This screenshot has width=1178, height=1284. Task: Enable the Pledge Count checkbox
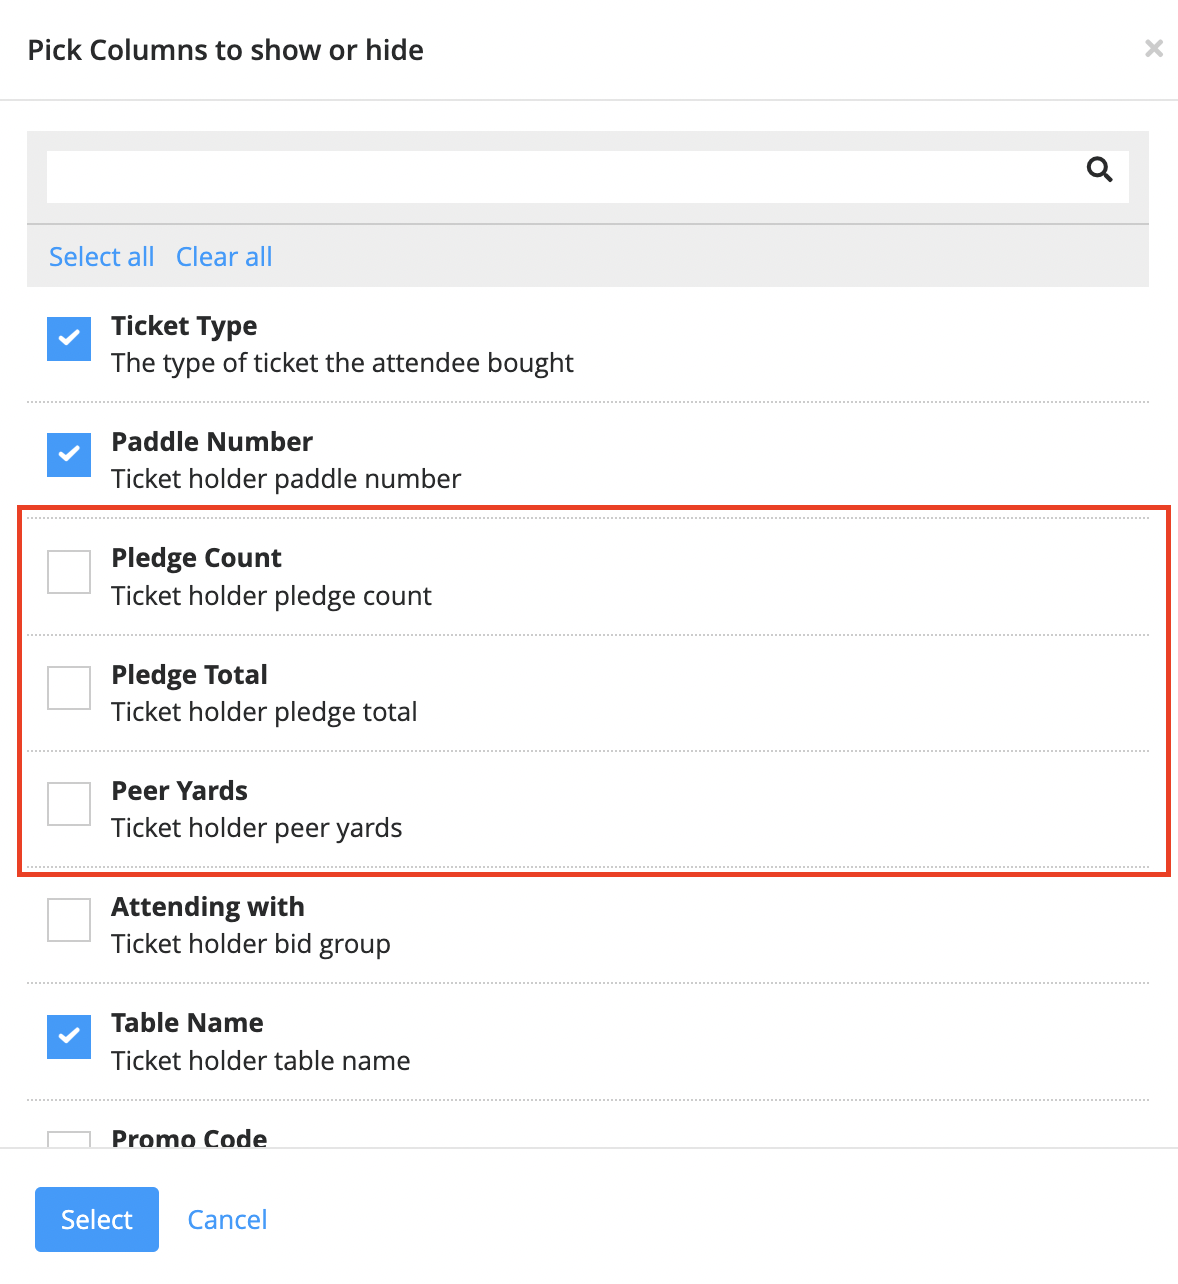(x=69, y=572)
